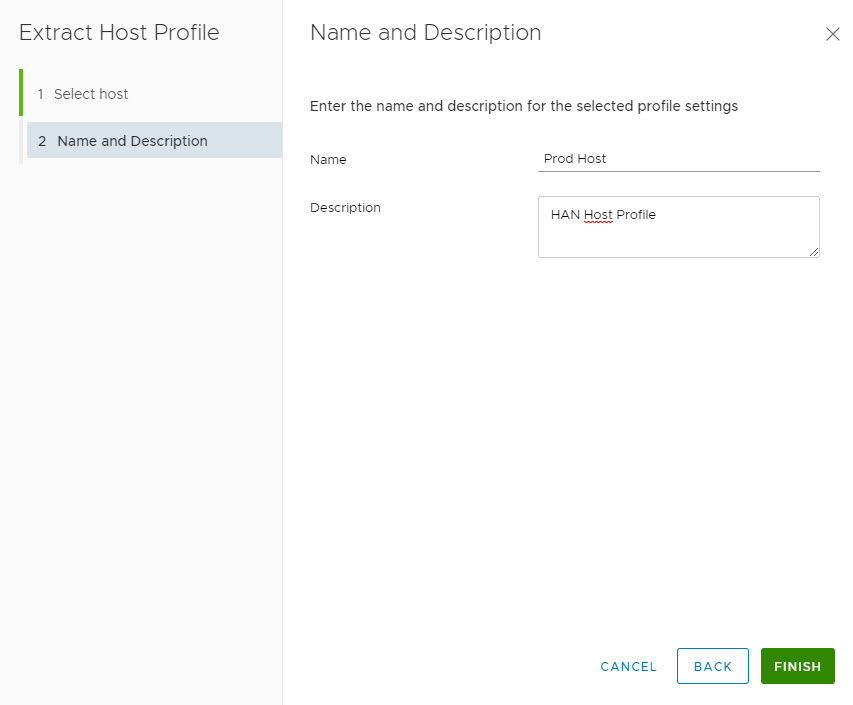Place cursor on Prod Host text
This screenshot has height=705, width=853.
point(575,158)
